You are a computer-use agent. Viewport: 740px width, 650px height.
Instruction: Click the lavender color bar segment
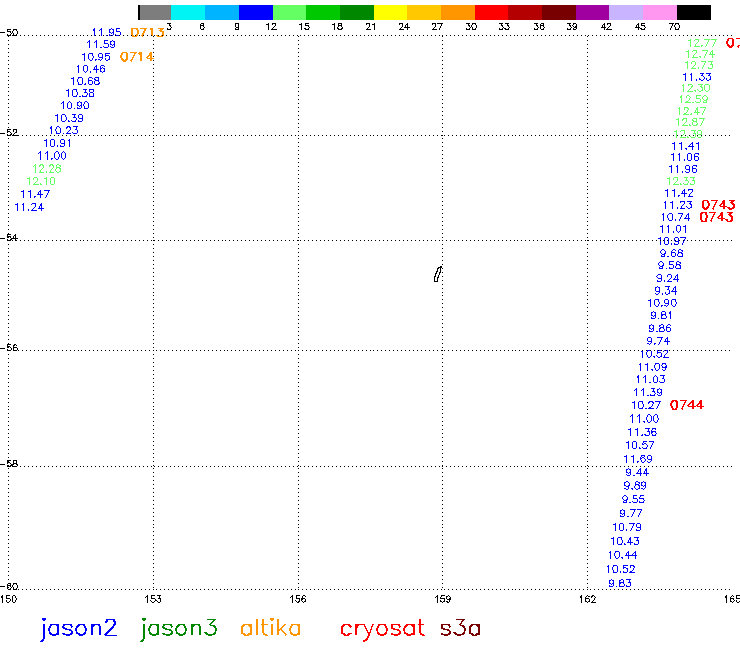click(x=626, y=12)
